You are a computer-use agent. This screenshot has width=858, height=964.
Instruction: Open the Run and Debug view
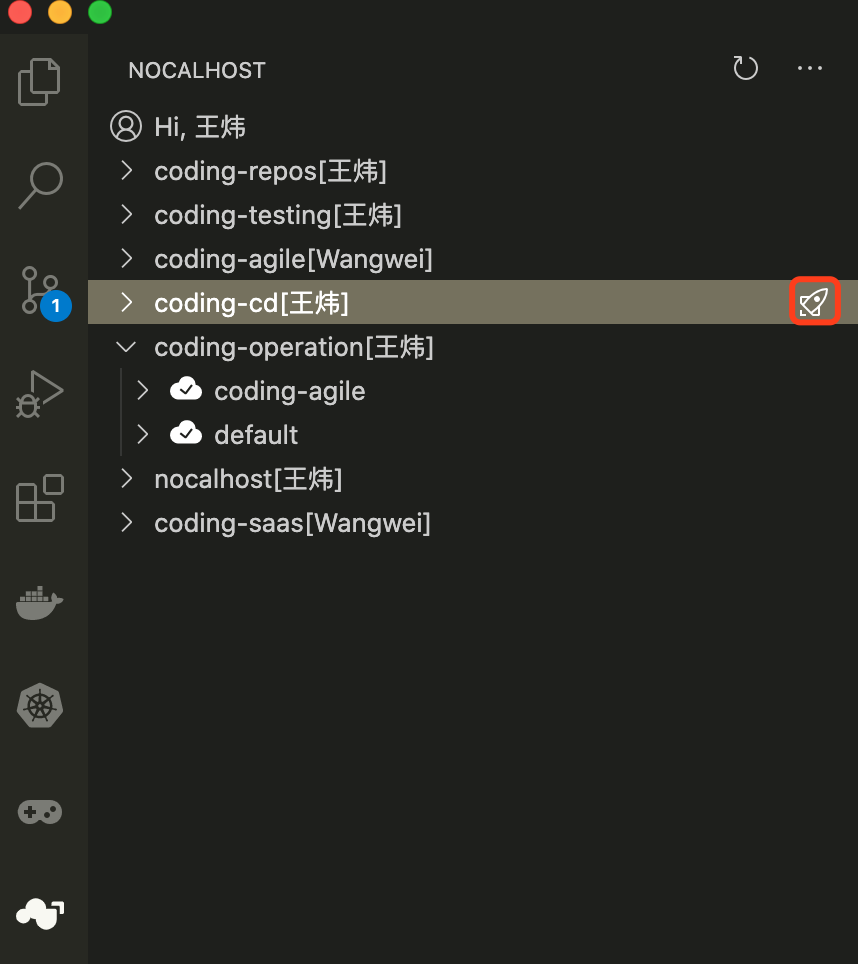pyautogui.click(x=40, y=393)
